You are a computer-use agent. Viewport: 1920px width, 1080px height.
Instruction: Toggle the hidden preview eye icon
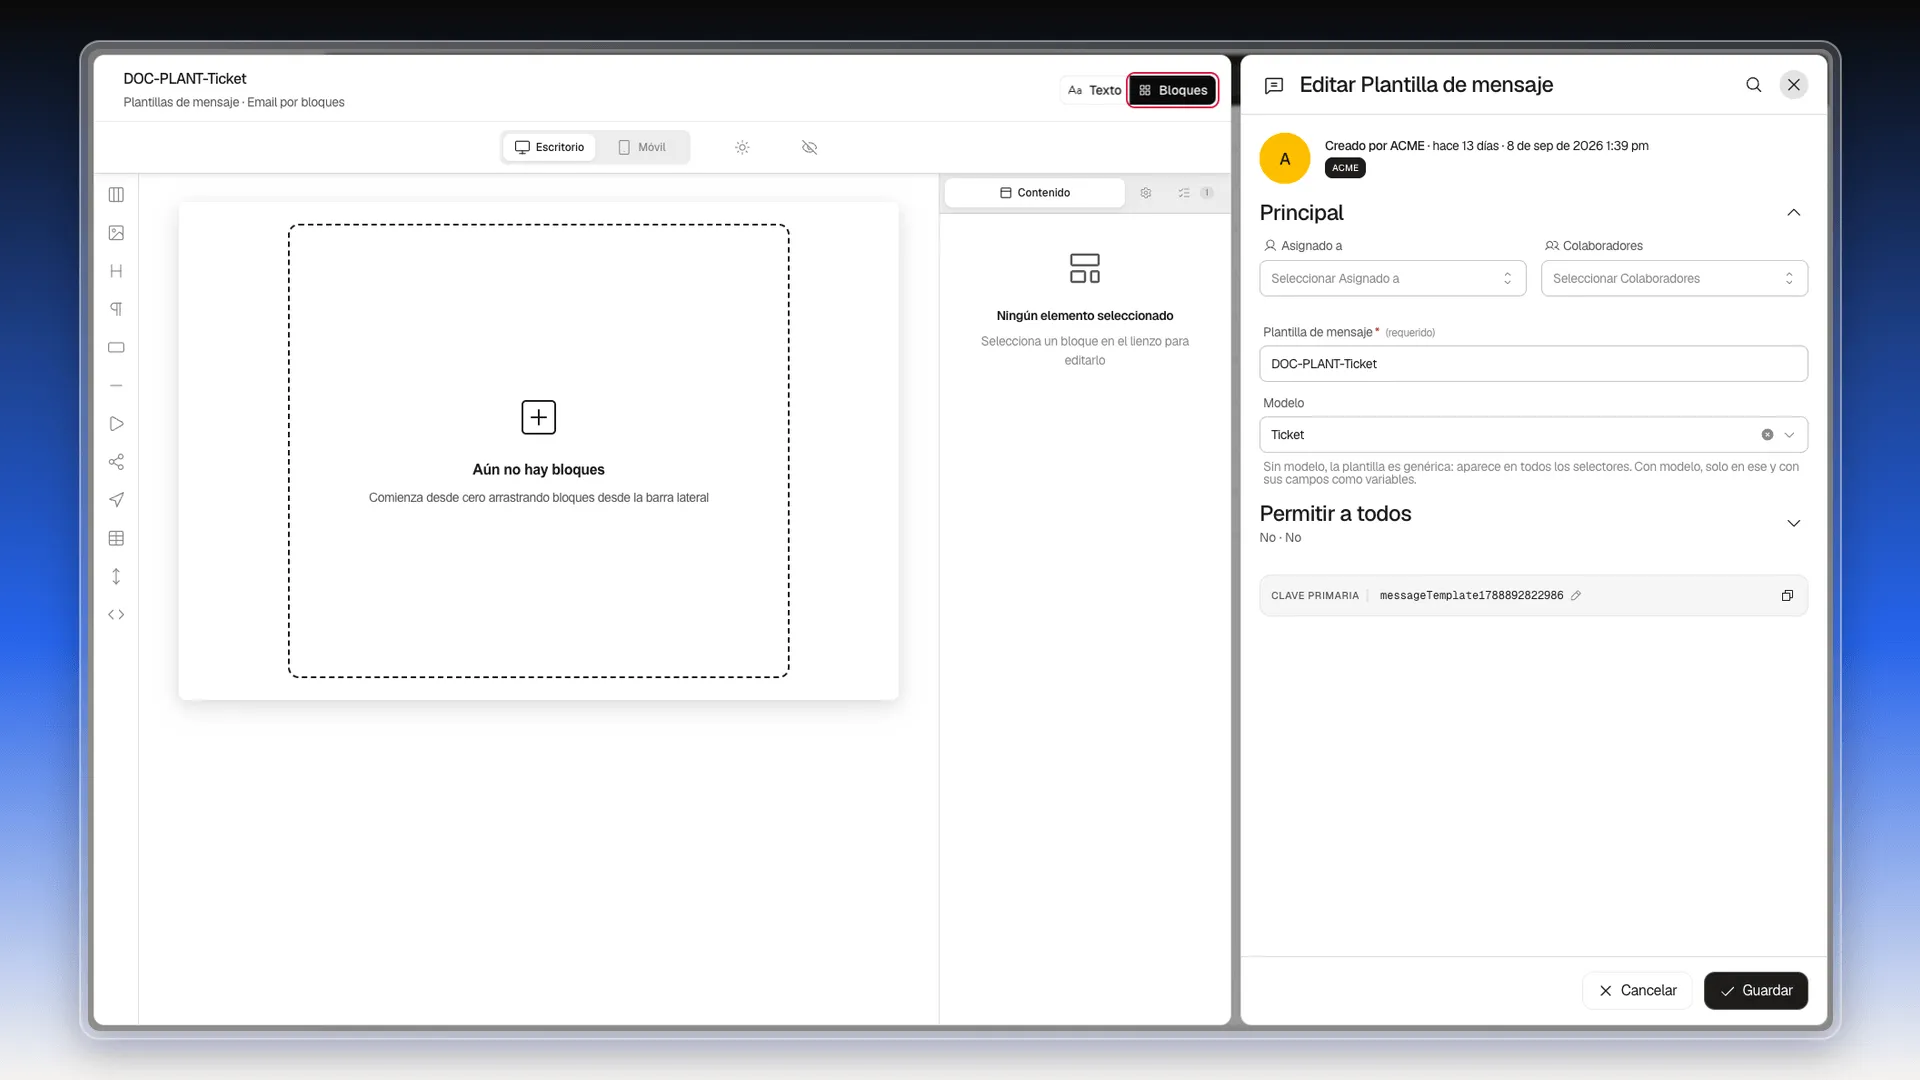click(x=810, y=147)
